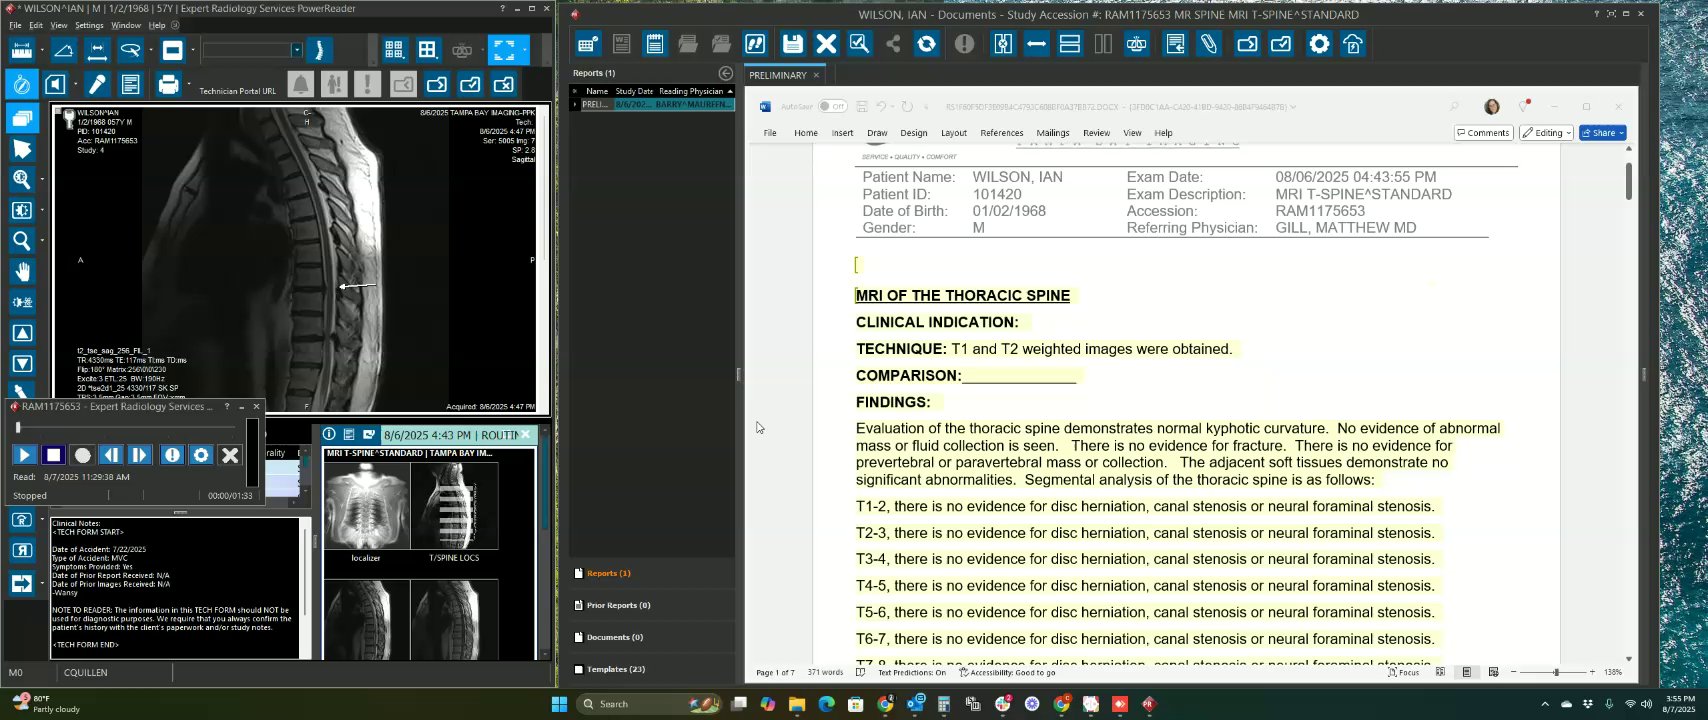The height and width of the screenshot is (720, 1708).
Task: Select the magnifier zoom tool
Action: pyautogui.click(x=21, y=240)
